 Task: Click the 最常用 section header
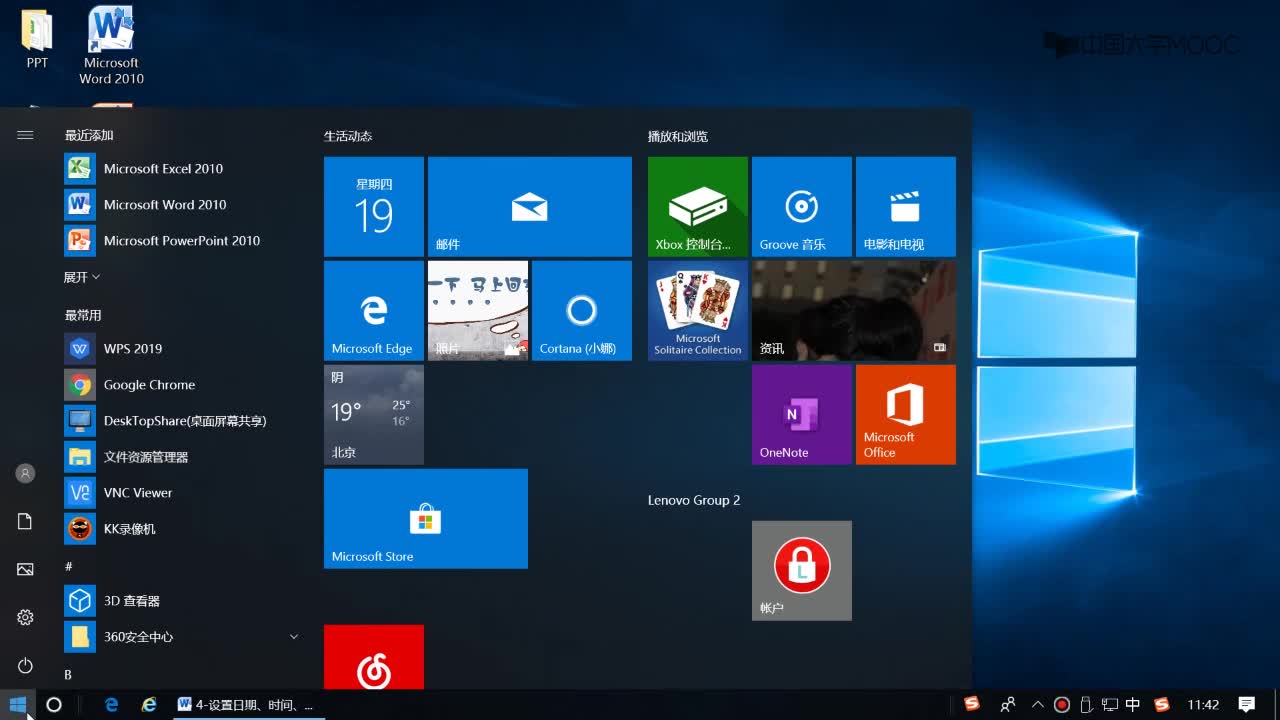[83, 315]
